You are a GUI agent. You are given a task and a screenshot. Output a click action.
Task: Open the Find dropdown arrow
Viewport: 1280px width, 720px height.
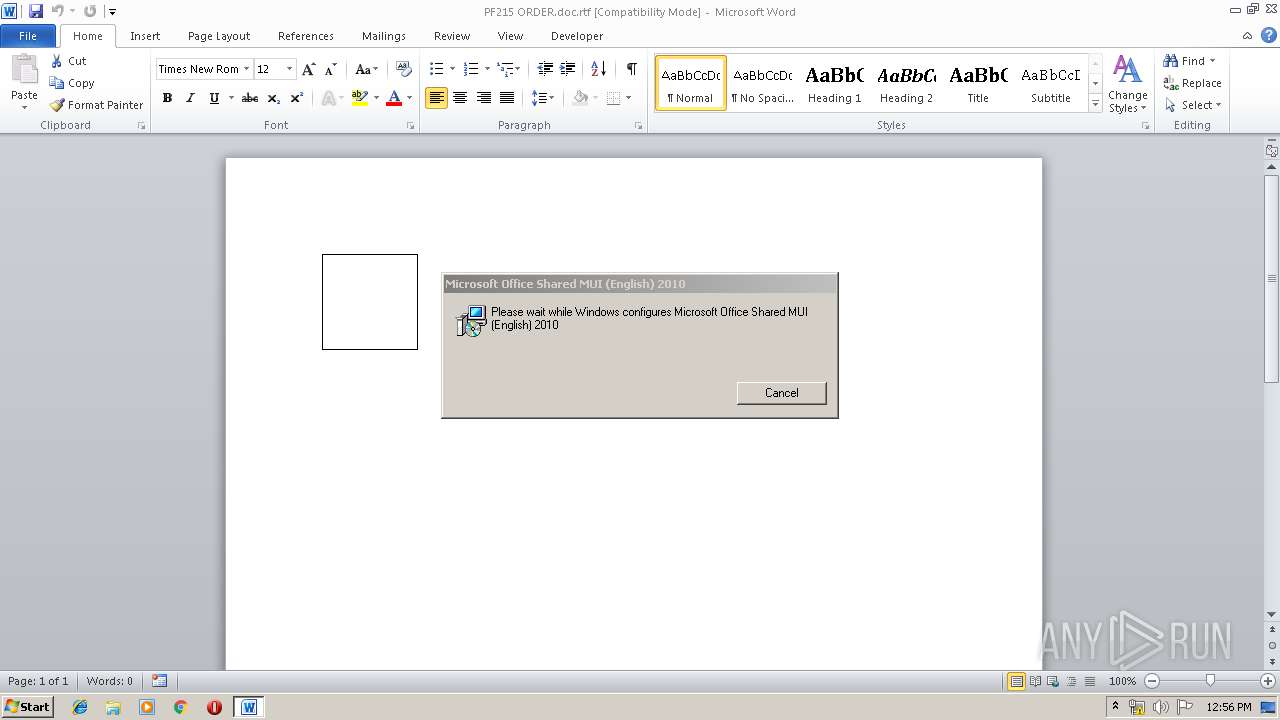click(x=1212, y=61)
